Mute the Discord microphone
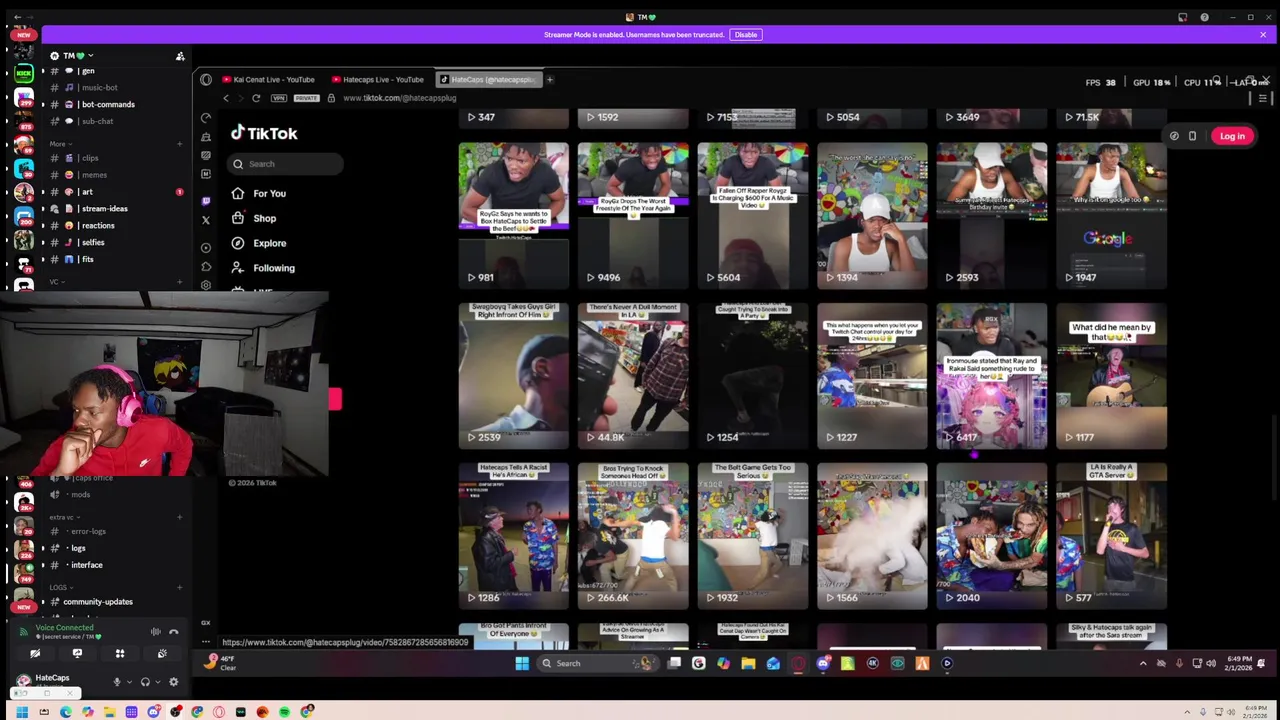Image resolution: width=1280 pixels, height=720 pixels. click(x=117, y=682)
